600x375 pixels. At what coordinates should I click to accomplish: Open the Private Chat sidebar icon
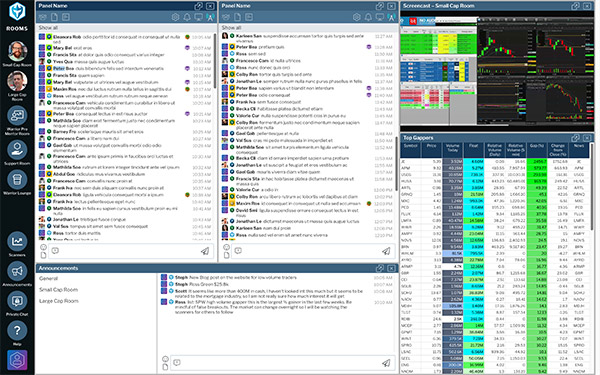point(17,301)
